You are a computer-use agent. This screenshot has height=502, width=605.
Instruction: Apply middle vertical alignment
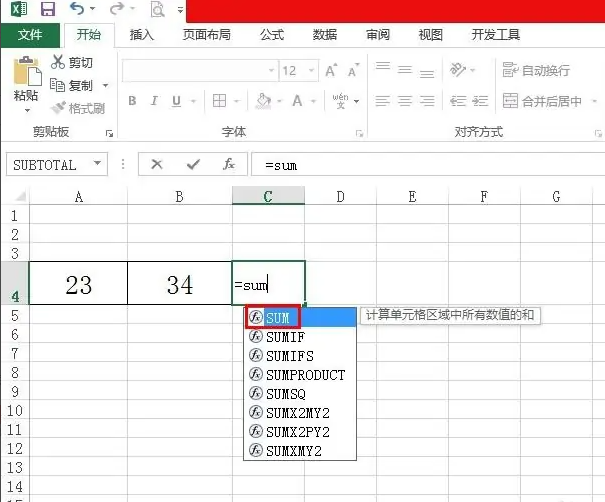tap(405, 70)
